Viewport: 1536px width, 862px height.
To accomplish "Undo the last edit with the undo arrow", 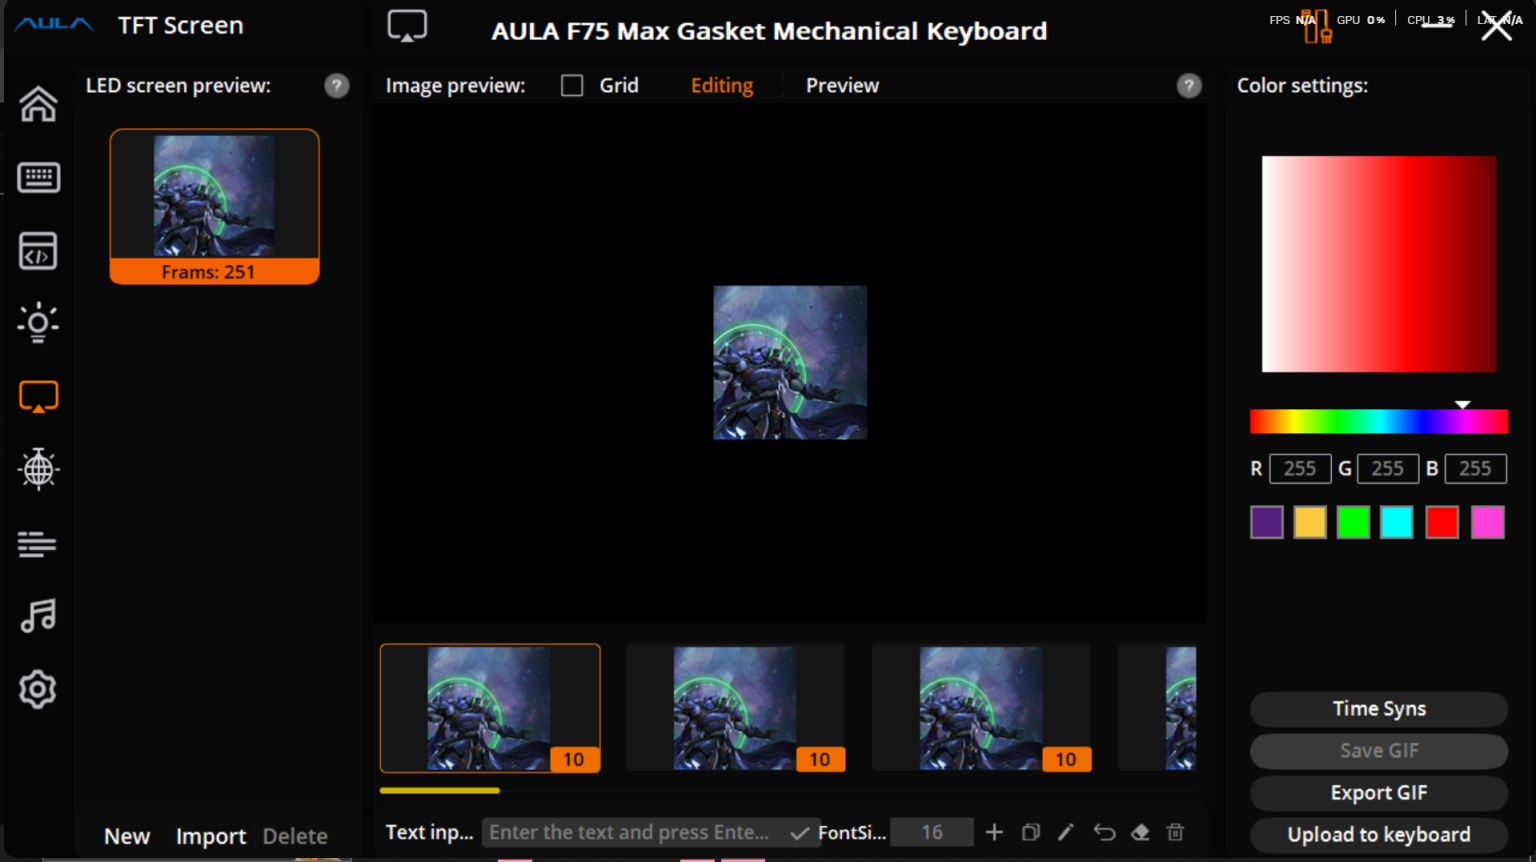I will tap(1104, 831).
